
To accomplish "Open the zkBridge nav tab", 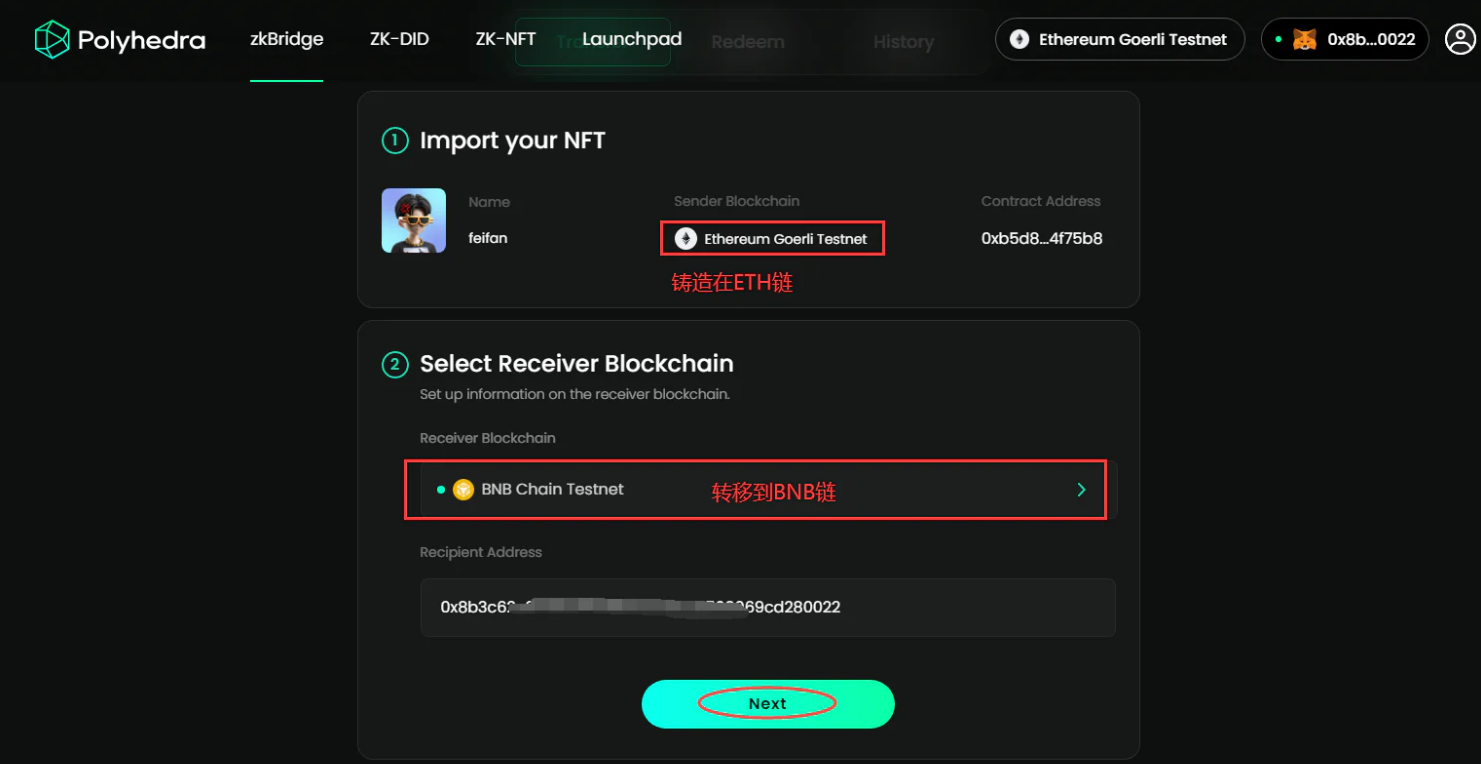I will 286,40.
